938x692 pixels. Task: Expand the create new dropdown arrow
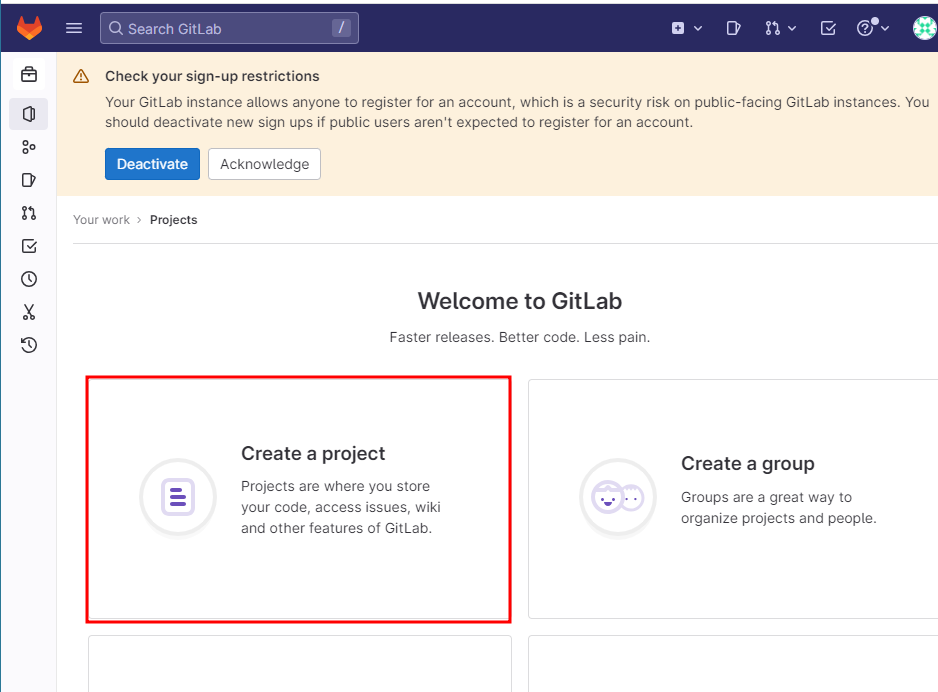click(698, 28)
